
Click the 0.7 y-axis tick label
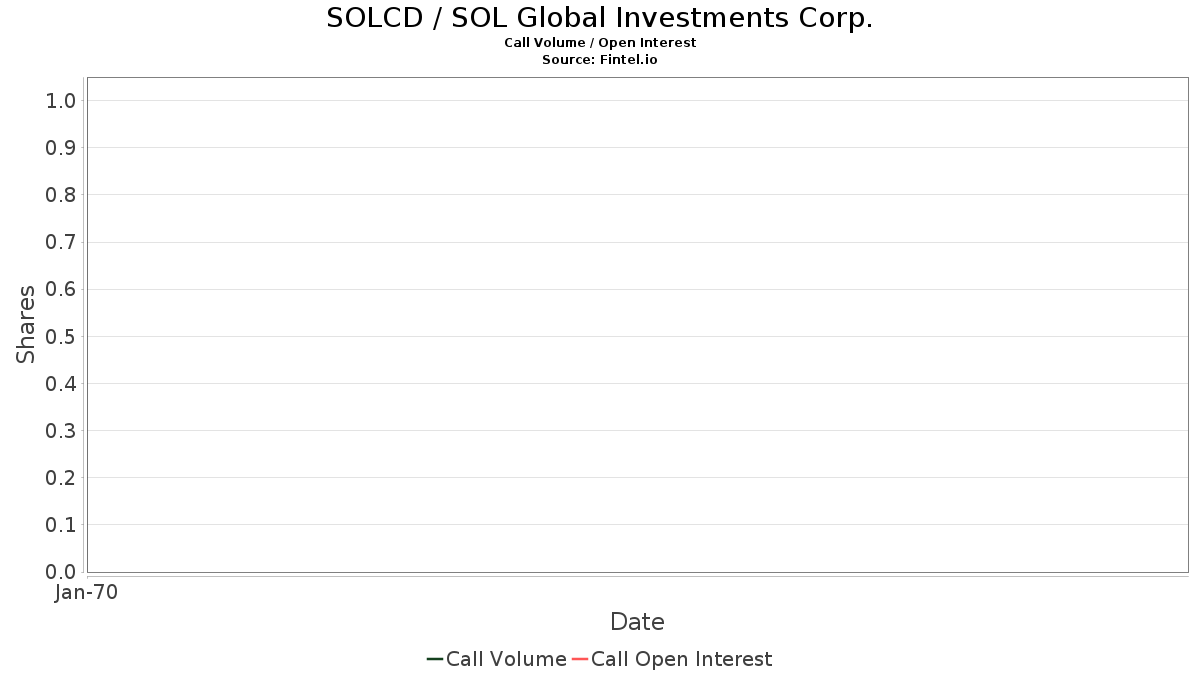point(61,242)
